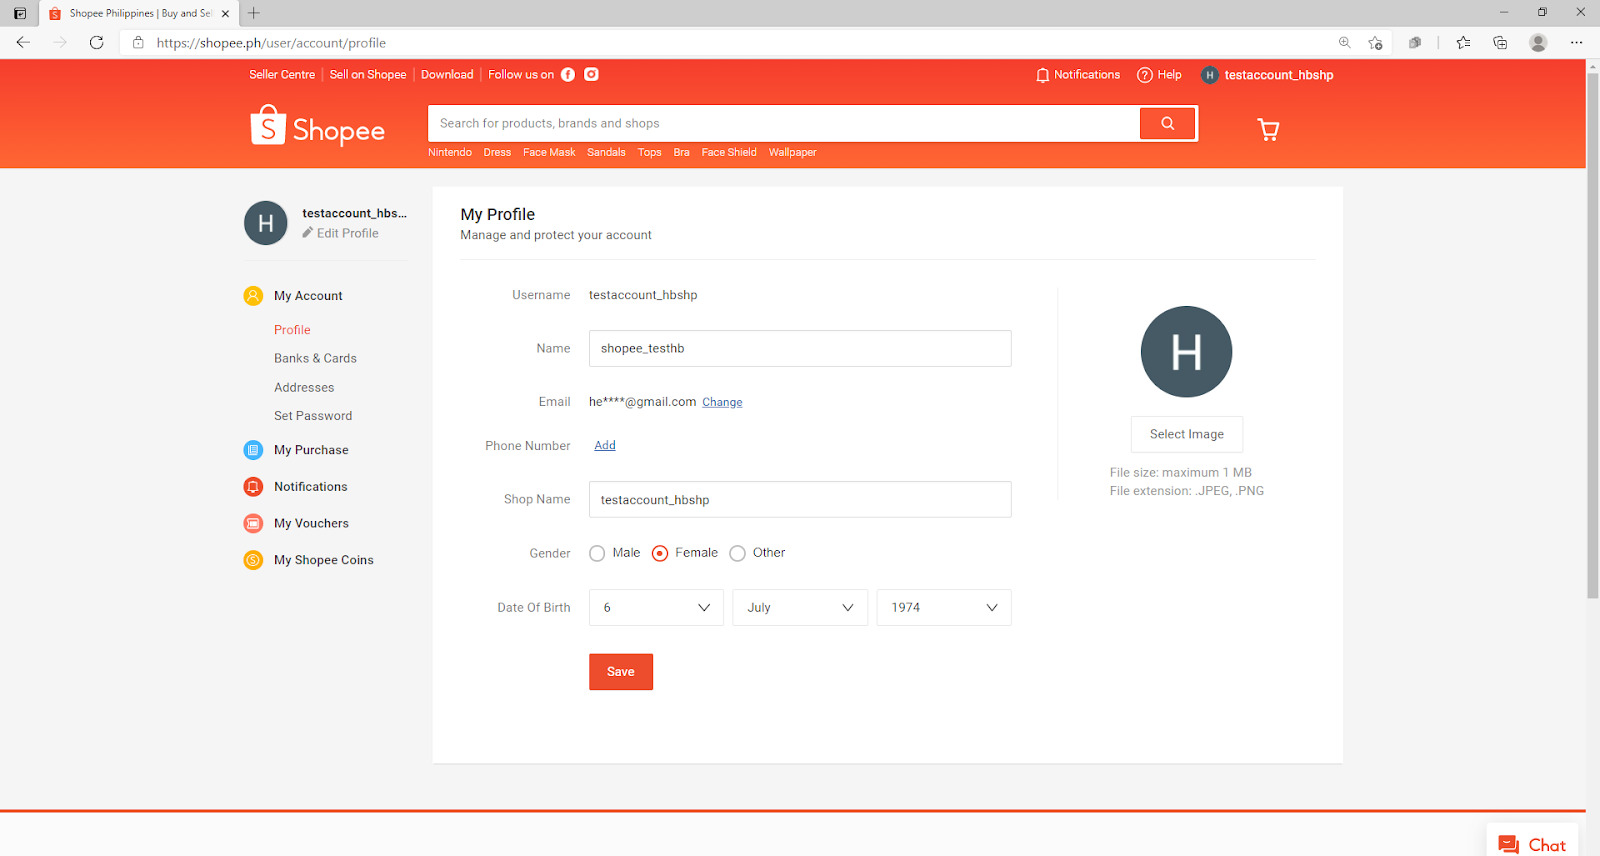1600x856 pixels.
Task: Open the Help question mark icon
Action: (1145, 75)
